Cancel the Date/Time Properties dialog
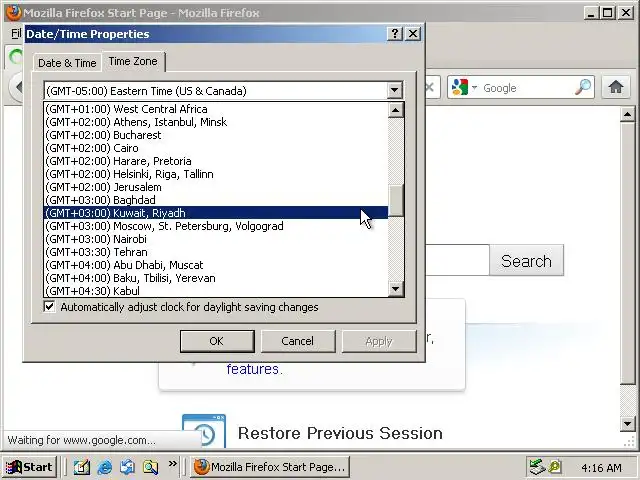Viewport: 640px width, 480px height. [x=298, y=341]
